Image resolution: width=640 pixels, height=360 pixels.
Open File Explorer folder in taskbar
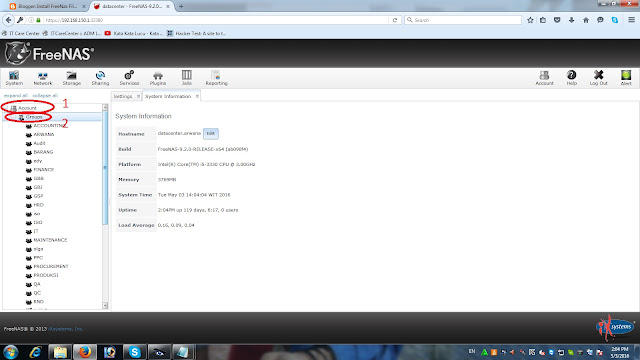[x=60, y=352]
